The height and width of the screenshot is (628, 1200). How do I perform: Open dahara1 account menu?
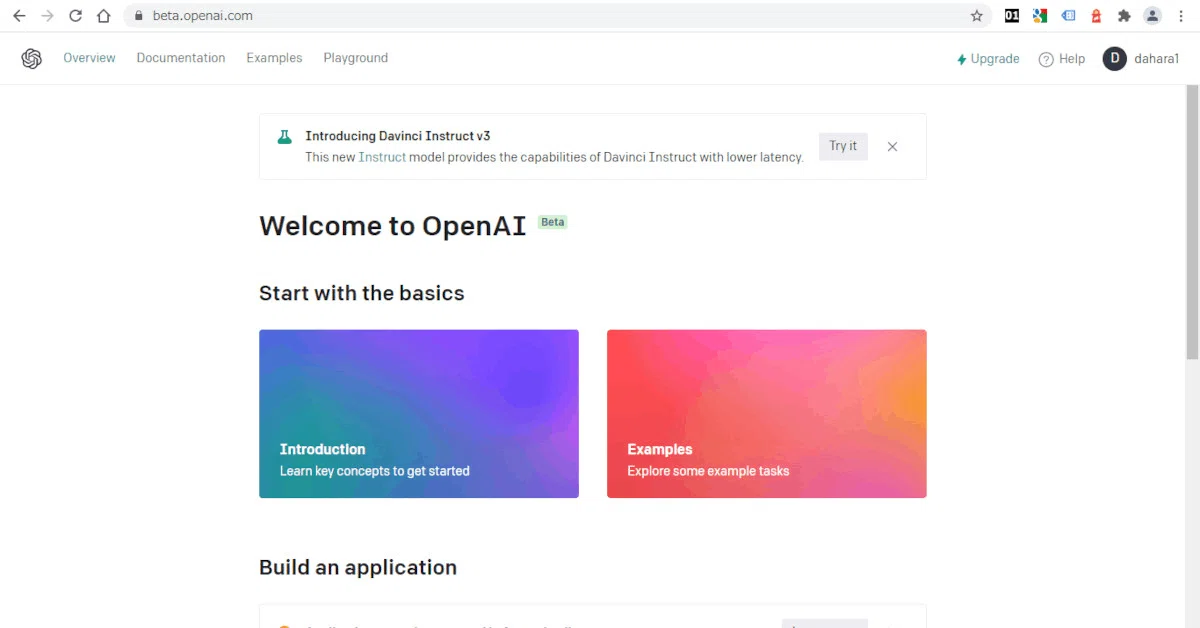1141,59
